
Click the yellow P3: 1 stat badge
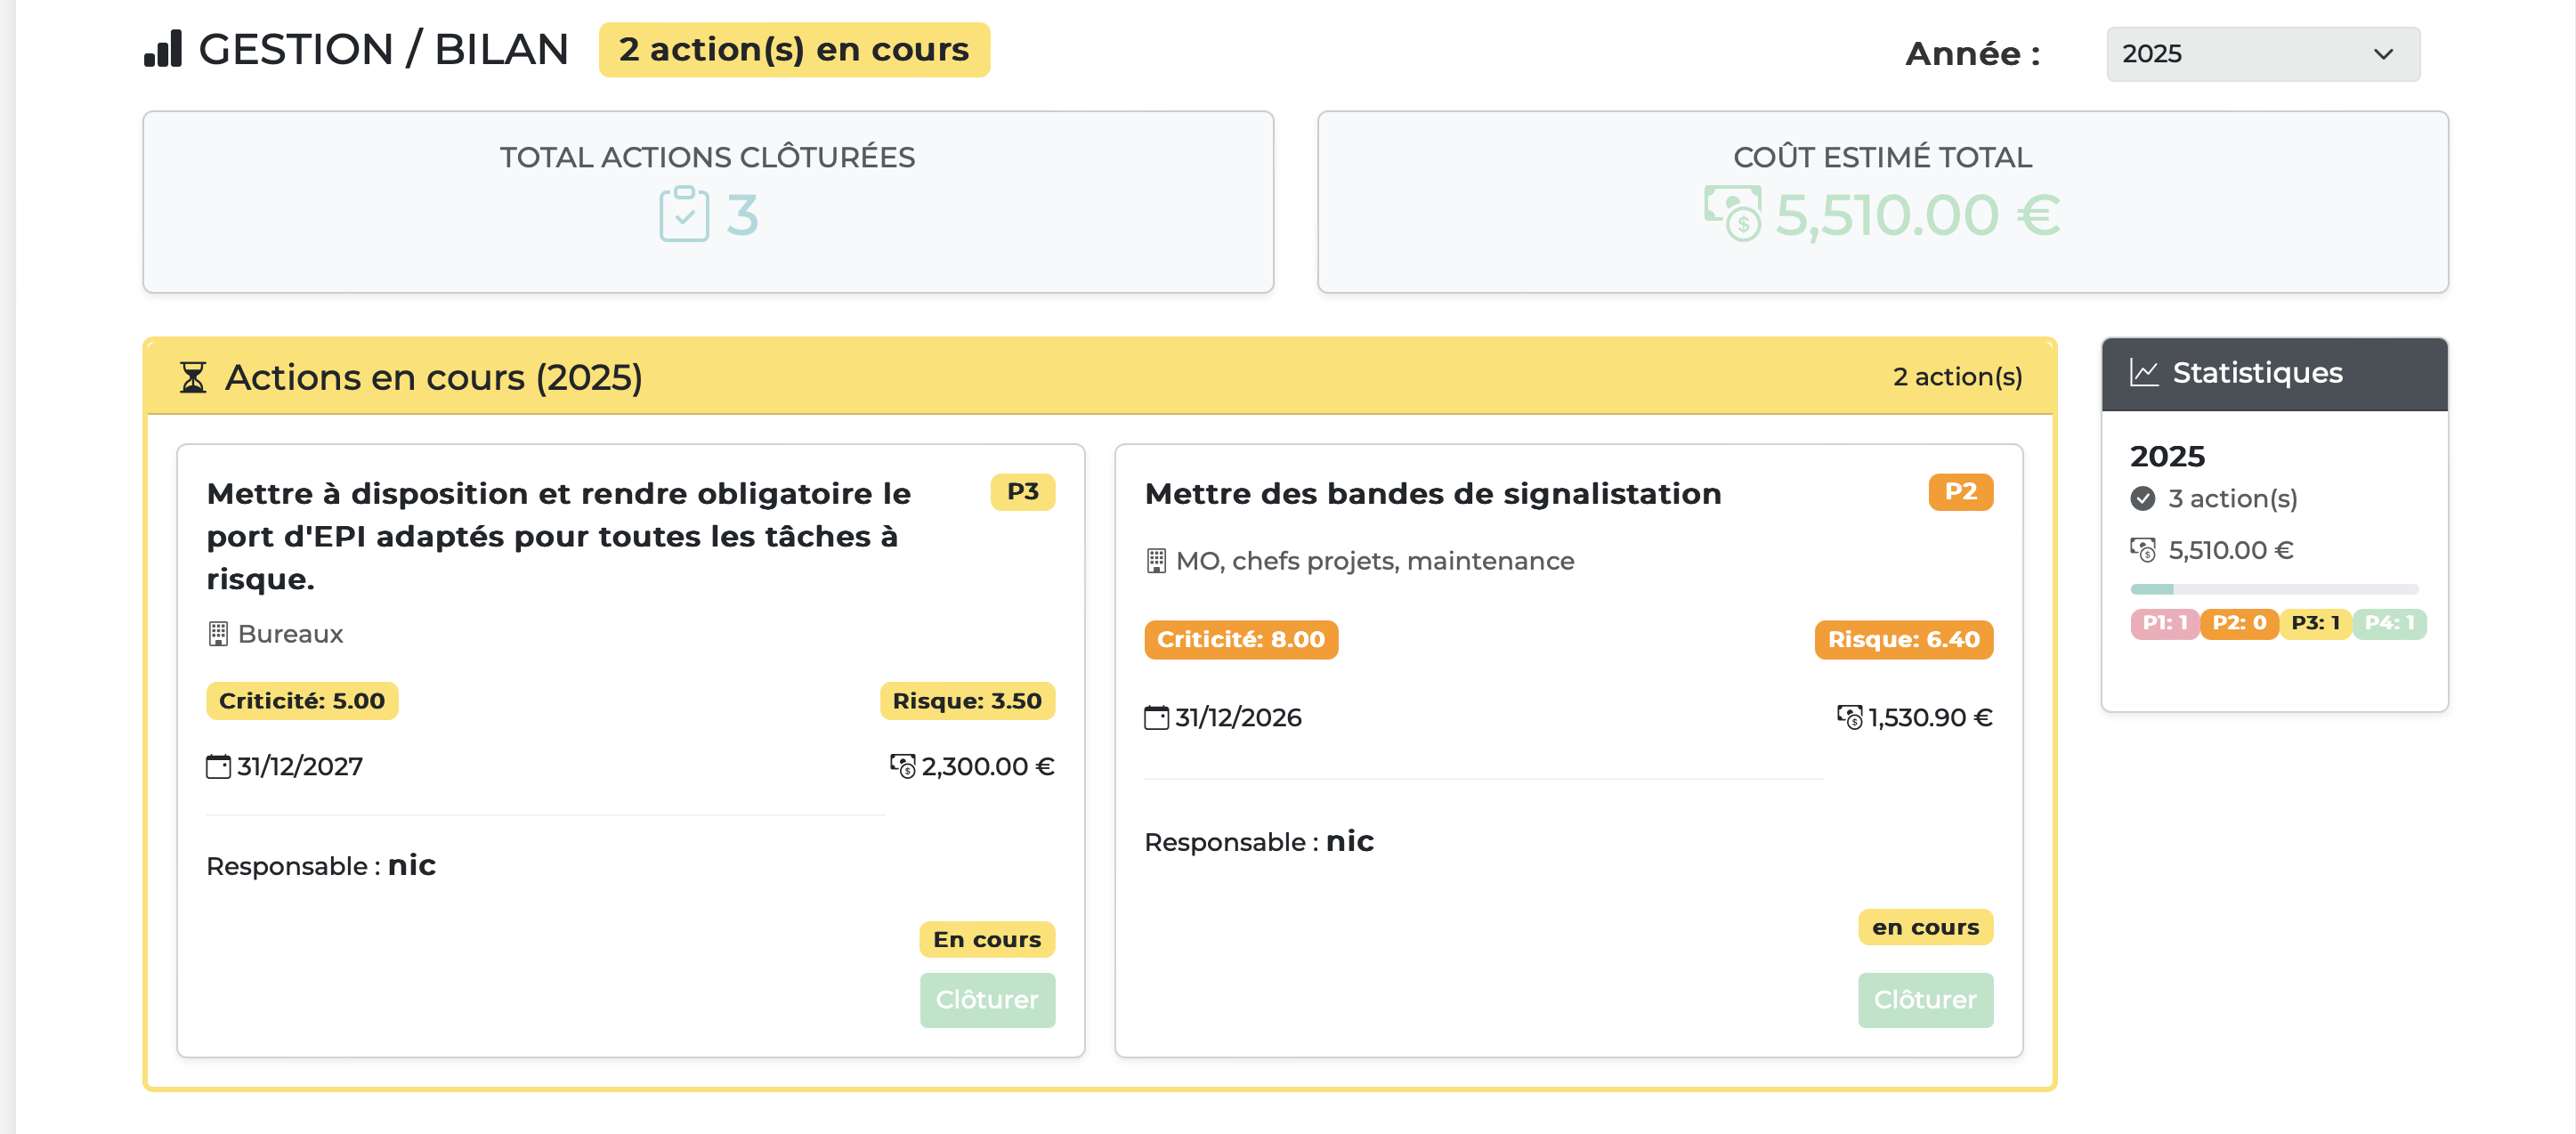tap(2315, 623)
